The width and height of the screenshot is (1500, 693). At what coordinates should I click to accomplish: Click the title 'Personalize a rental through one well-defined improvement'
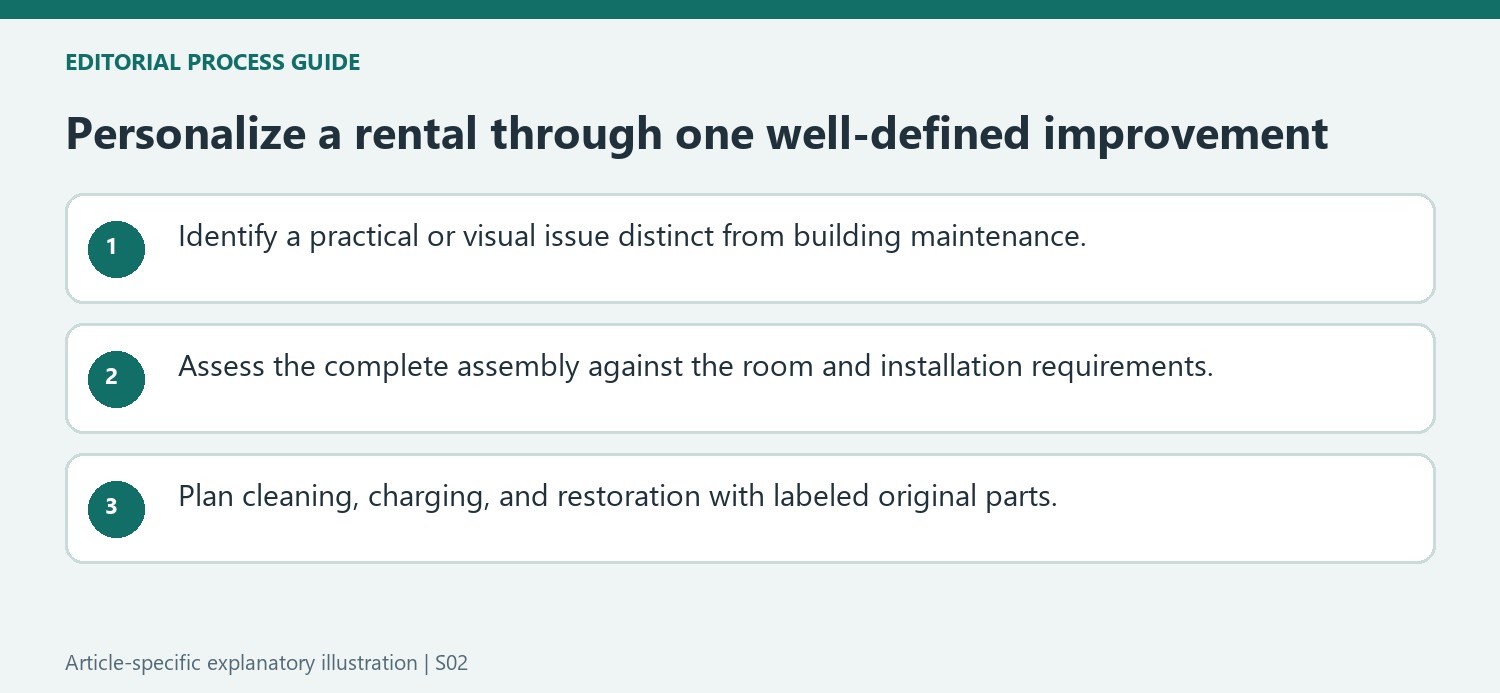(x=697, y=134)
